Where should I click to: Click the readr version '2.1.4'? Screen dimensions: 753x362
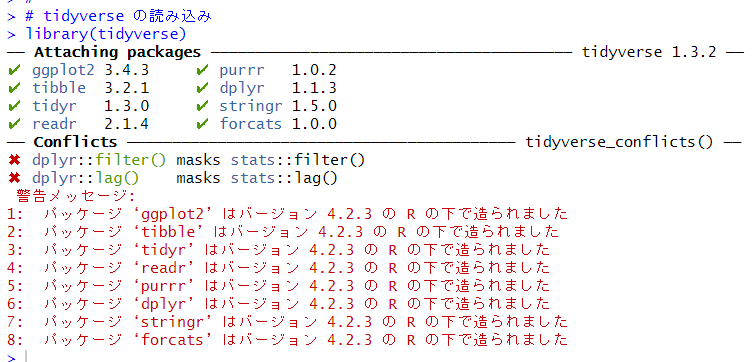[127, 124]
